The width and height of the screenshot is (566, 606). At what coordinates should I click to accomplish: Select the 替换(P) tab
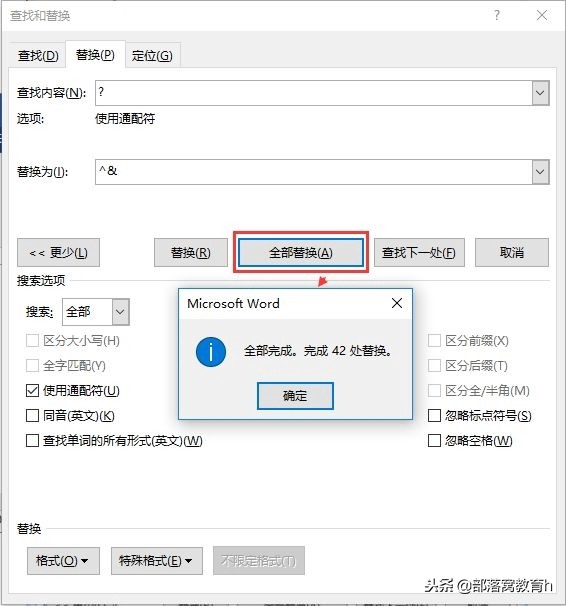[x=95, y=55]
